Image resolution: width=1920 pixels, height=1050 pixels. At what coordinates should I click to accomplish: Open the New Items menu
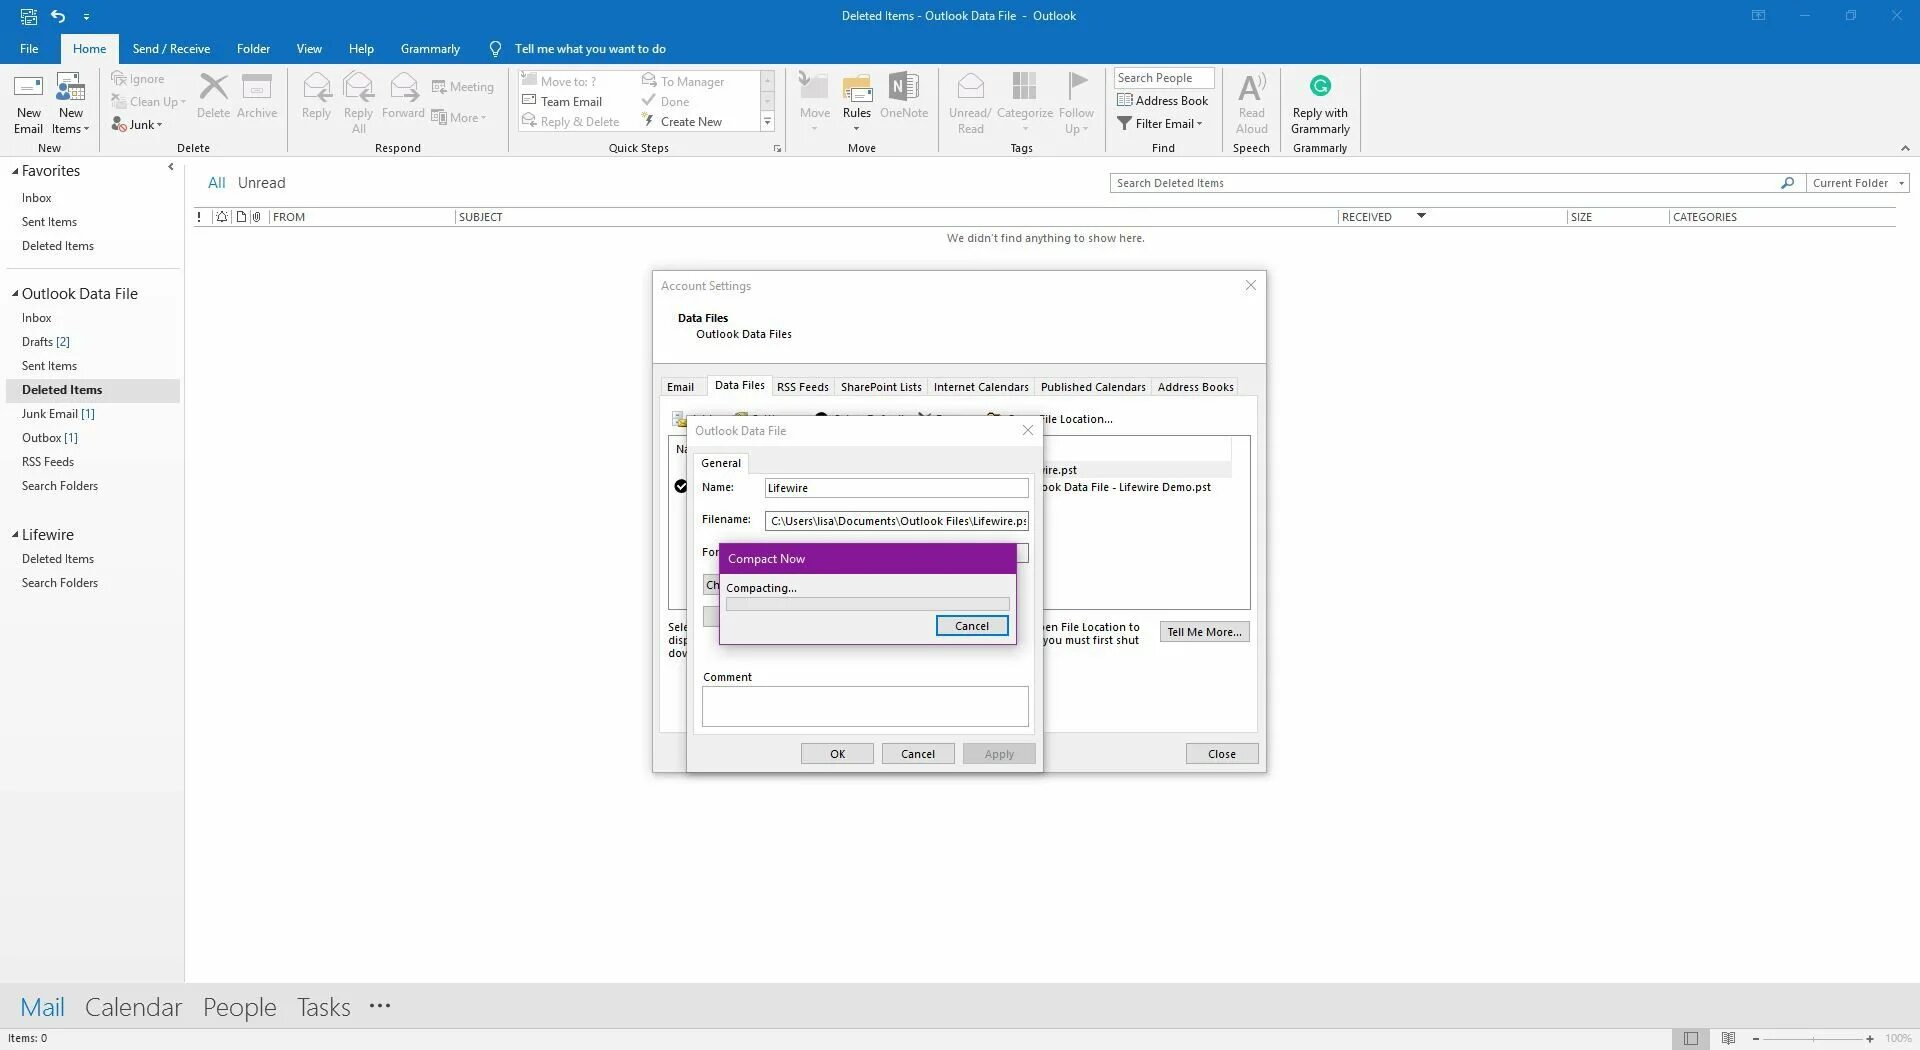click(x=70, y=103)
